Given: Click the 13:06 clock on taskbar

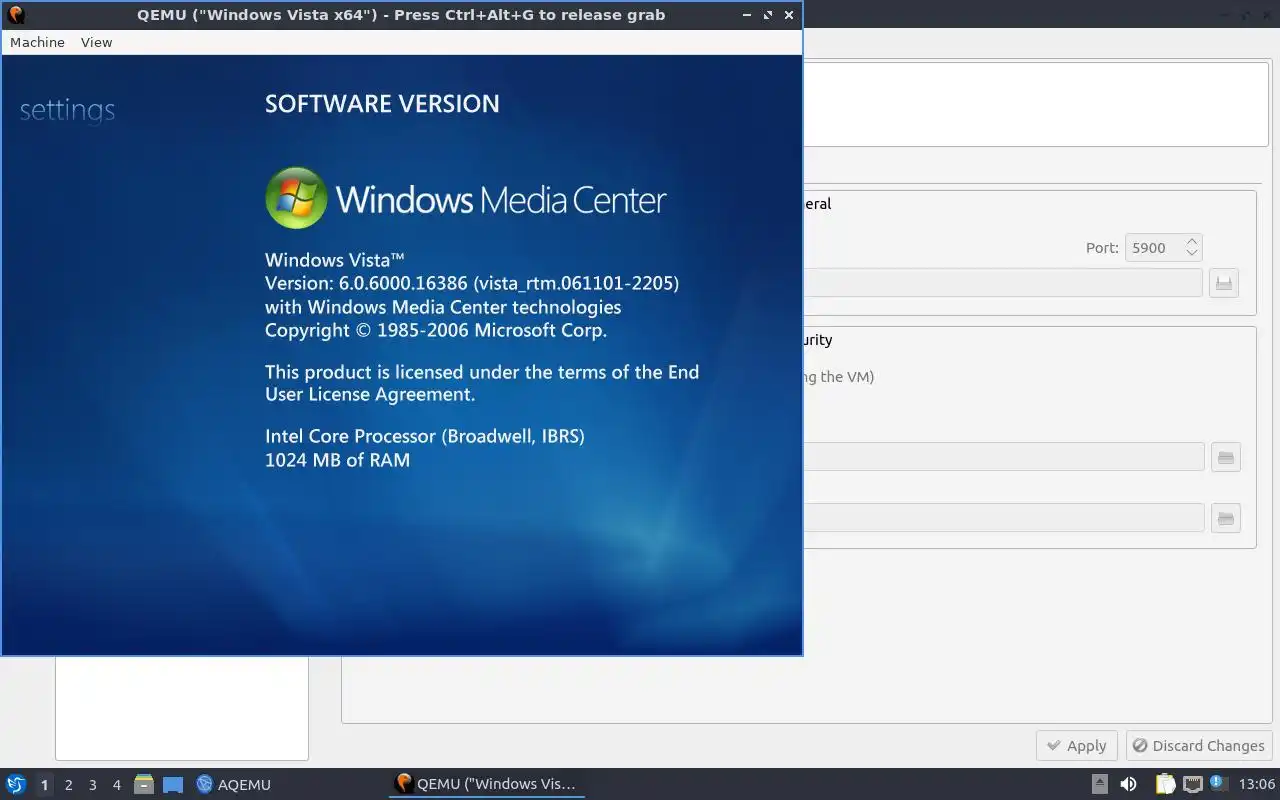Looking at the screenshot, I should pos(1257,784).
